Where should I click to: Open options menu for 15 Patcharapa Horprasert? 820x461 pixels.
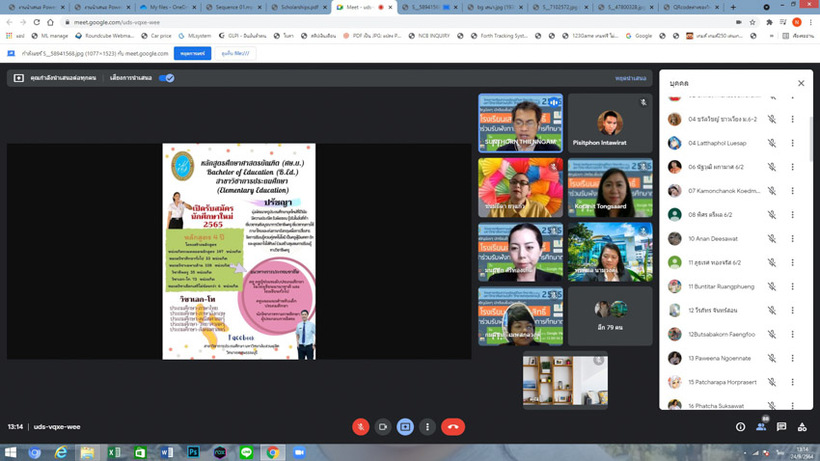[x=793, y=382]
